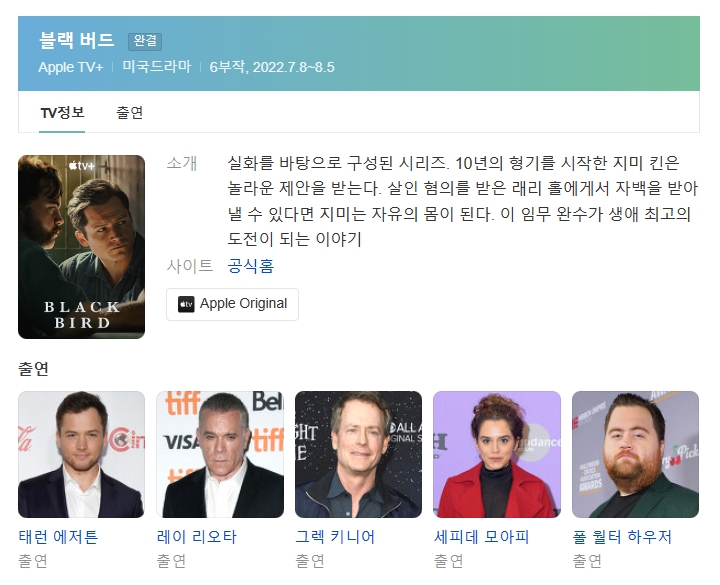Click the 미국드라마 genre label
The height and width of the screenshot is (585, 720).
157,67
